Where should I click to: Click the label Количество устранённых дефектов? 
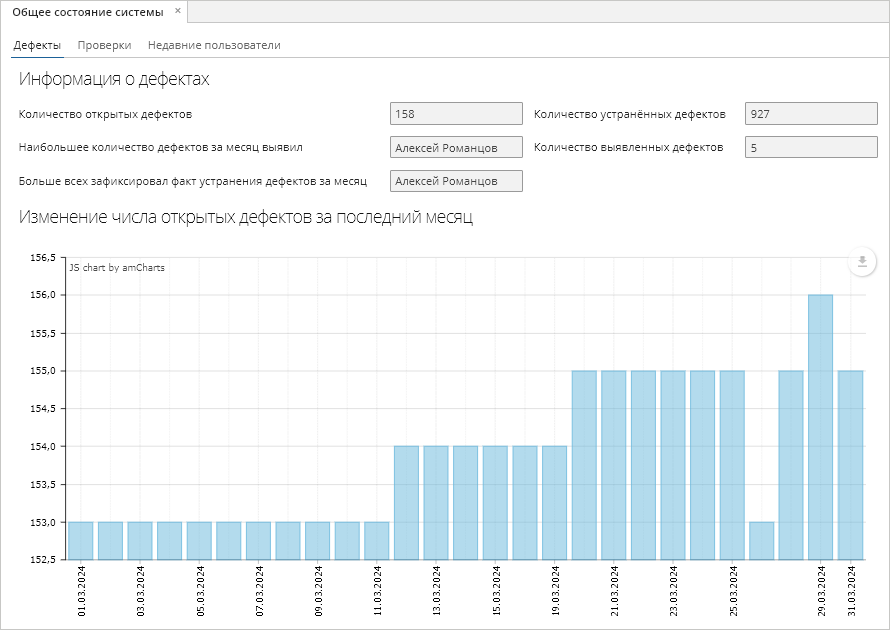(629, 114)
